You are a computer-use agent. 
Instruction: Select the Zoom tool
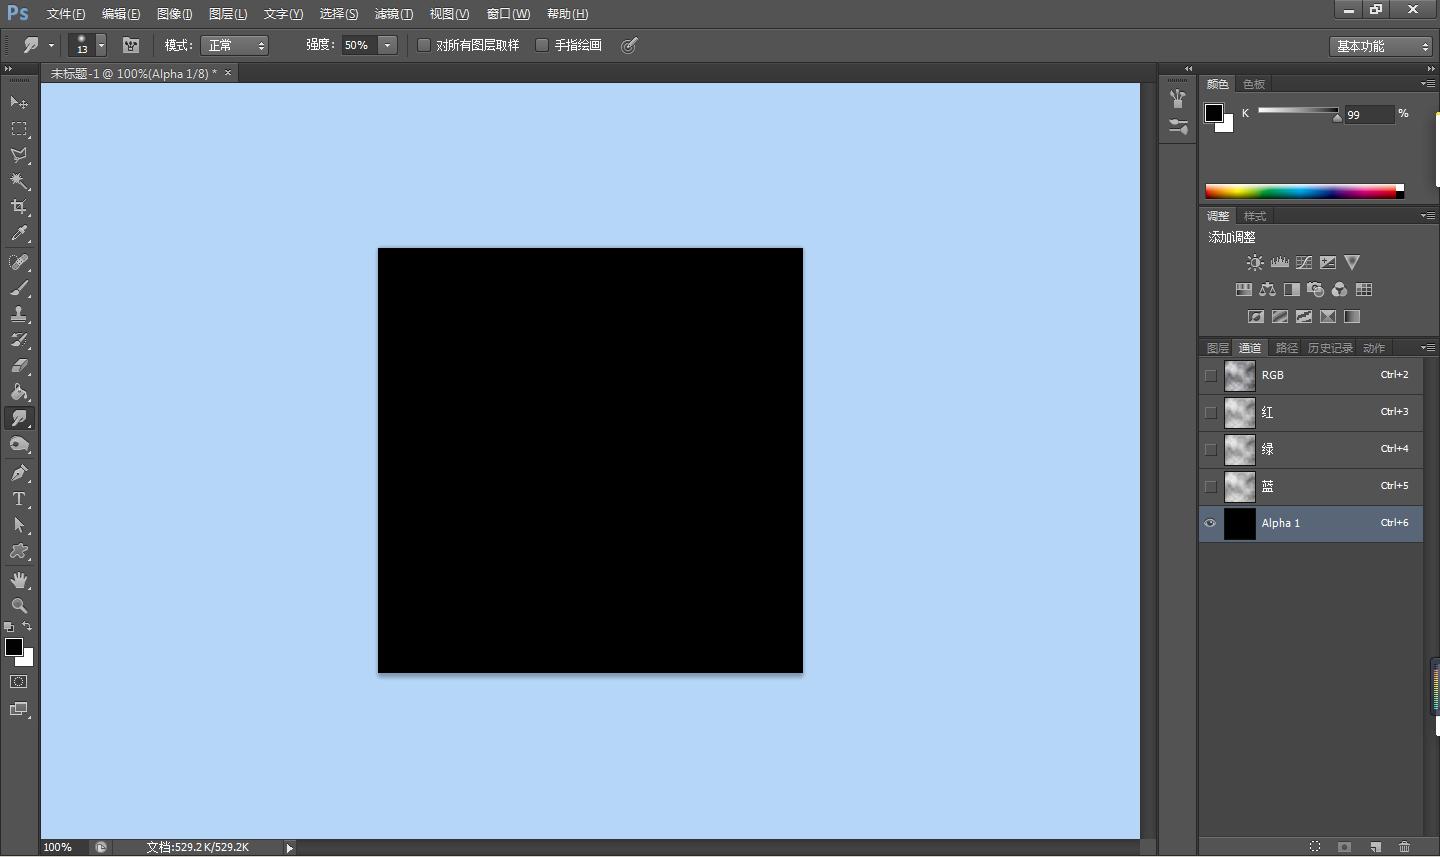[19, 606]
